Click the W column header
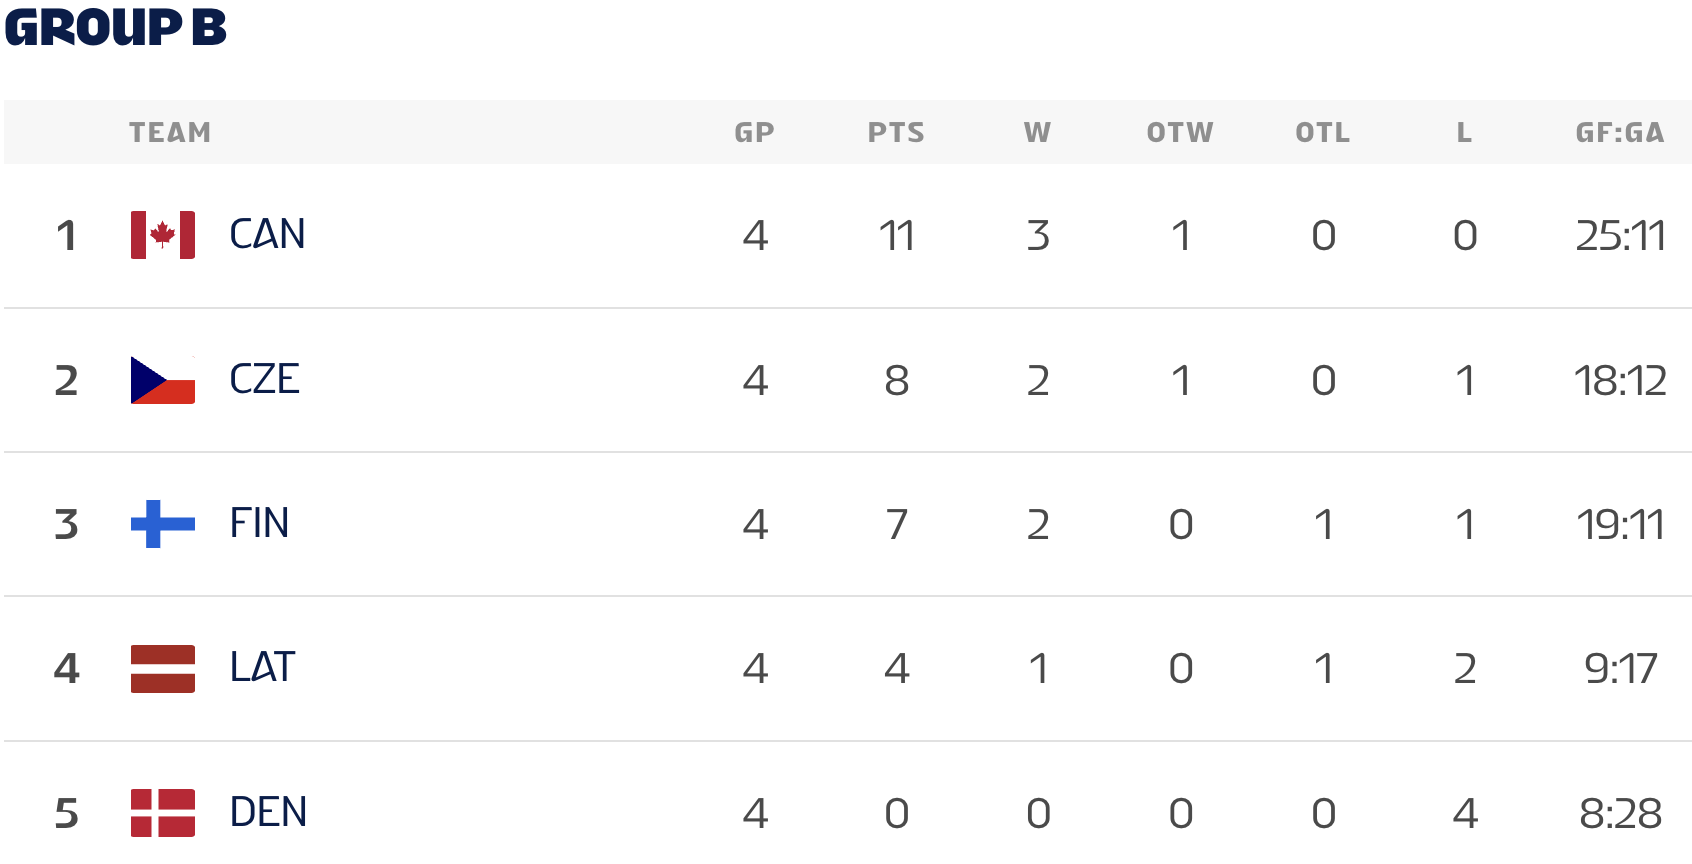 coord(1038,133)
